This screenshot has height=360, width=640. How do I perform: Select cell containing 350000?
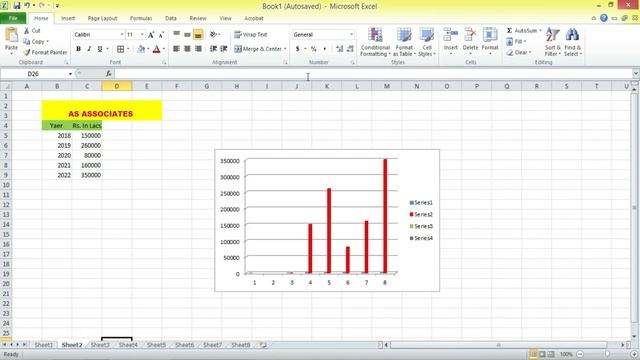(x=87, y=175)
